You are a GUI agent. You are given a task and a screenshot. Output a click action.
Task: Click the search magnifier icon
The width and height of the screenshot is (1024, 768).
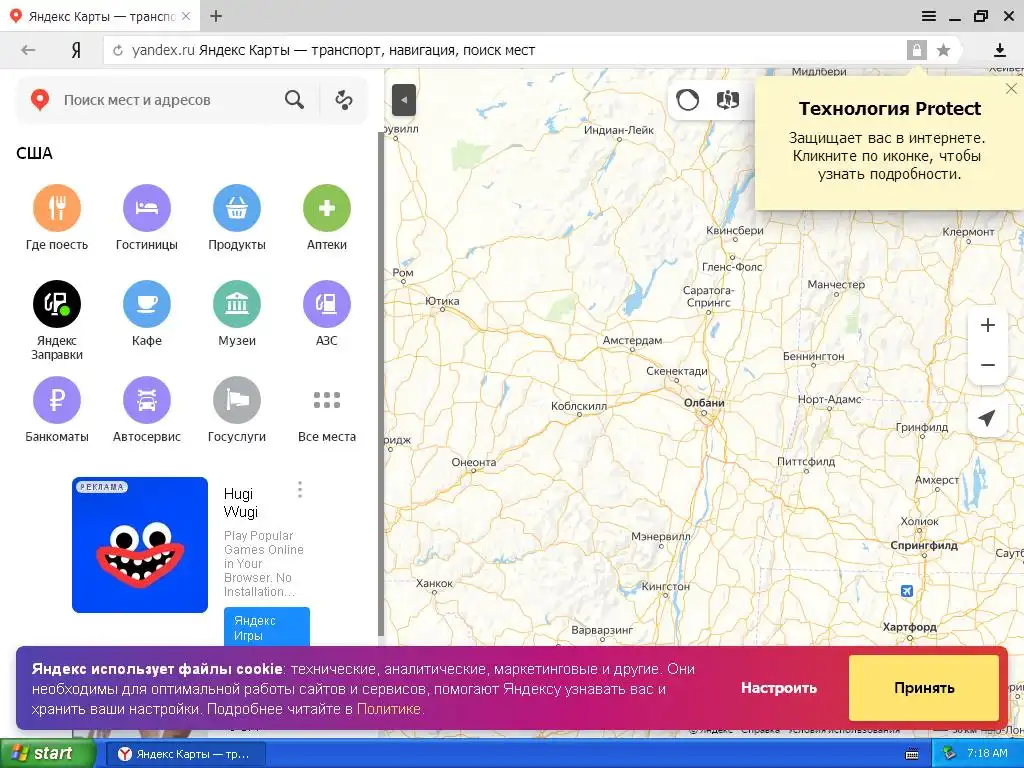click(295, 100)
